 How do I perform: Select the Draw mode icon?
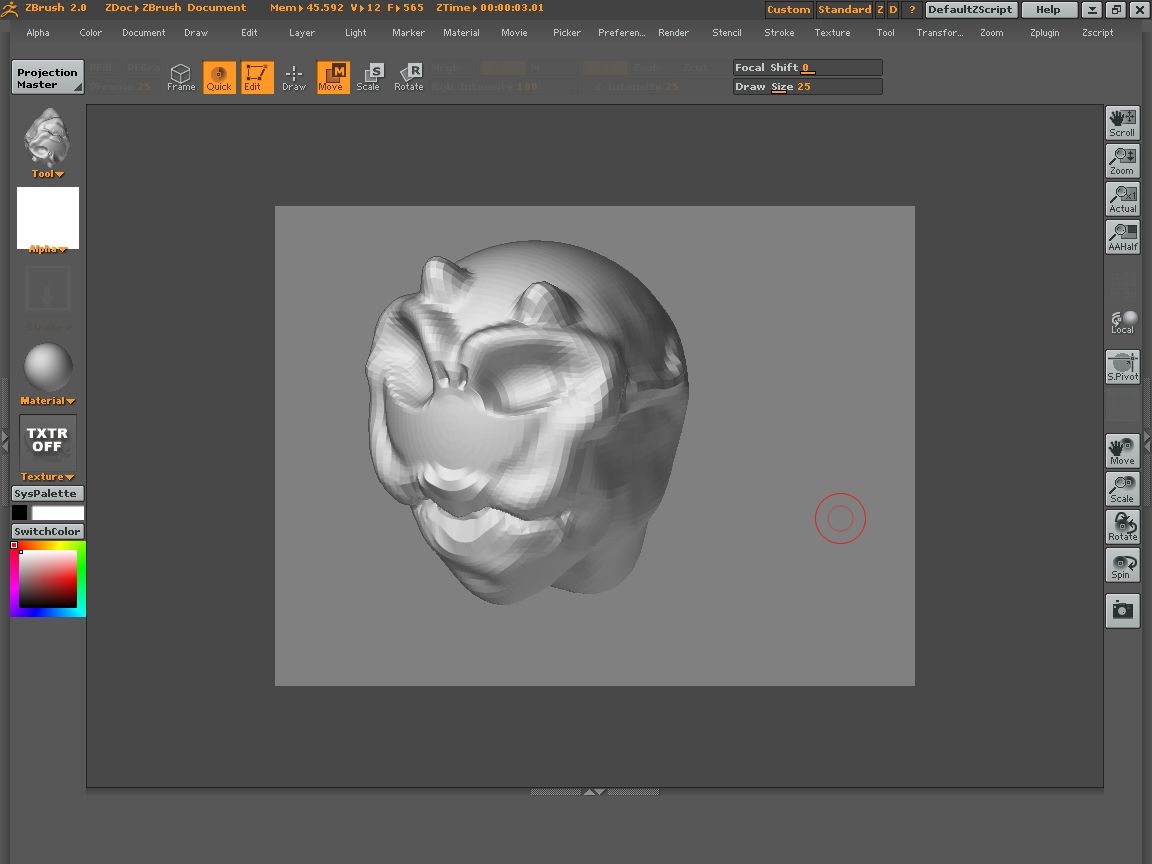293,77
